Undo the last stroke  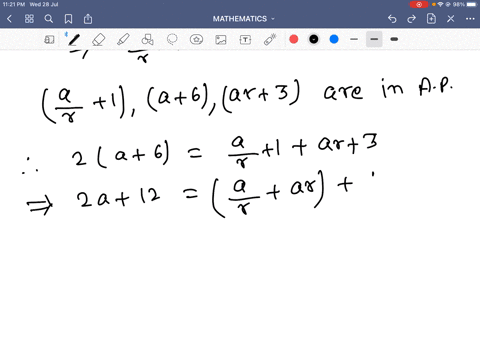392,19
